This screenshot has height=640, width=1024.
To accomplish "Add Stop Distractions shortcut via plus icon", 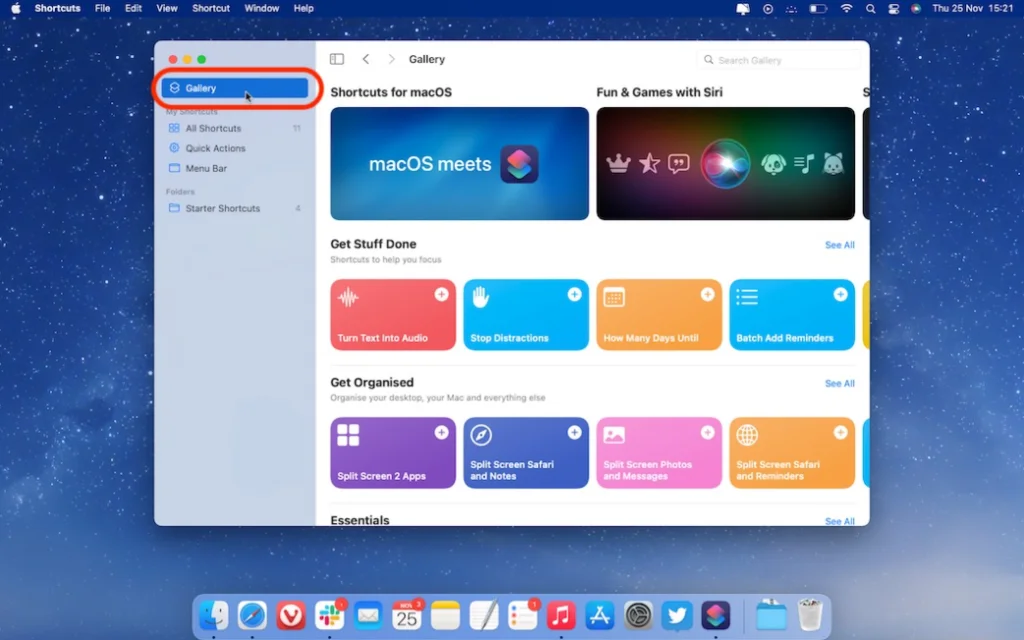I will coord(574,295).
